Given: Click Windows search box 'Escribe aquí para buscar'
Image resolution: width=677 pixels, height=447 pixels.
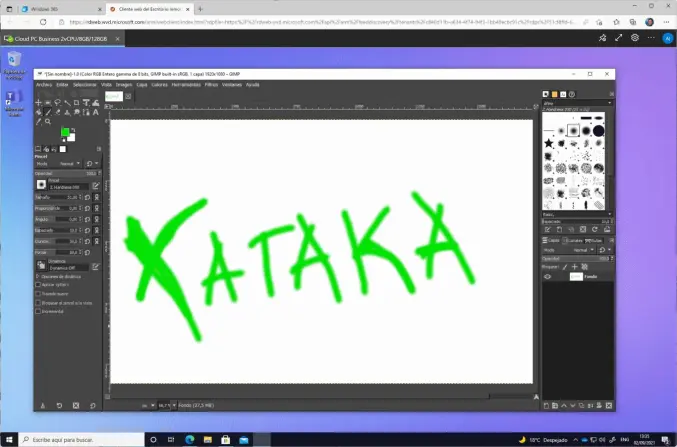Looking at the screenshot, I should click(x=81, y=440).
